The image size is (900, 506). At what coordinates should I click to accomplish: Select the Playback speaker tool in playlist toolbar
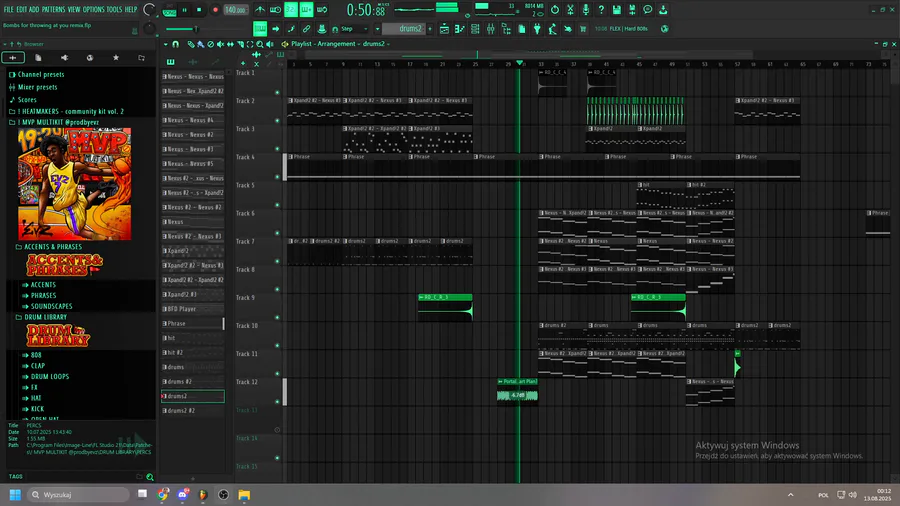pos(270,44)
